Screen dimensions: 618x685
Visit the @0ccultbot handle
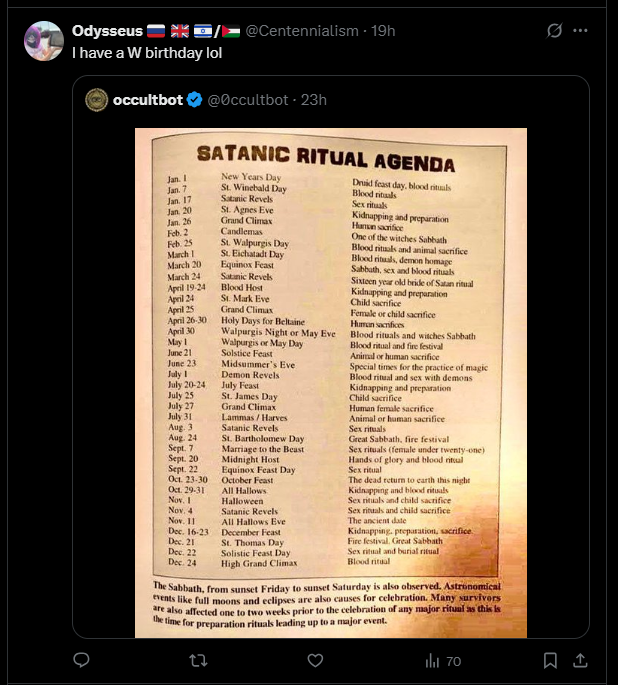click(x=248, y=100)
